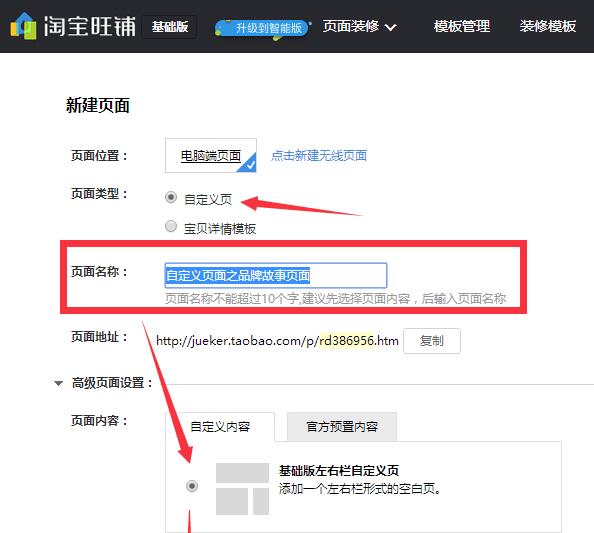The image size is (594, 533).
Task: Select the 基础版左右栏自定义页 radio button
Action: (192, 486)
